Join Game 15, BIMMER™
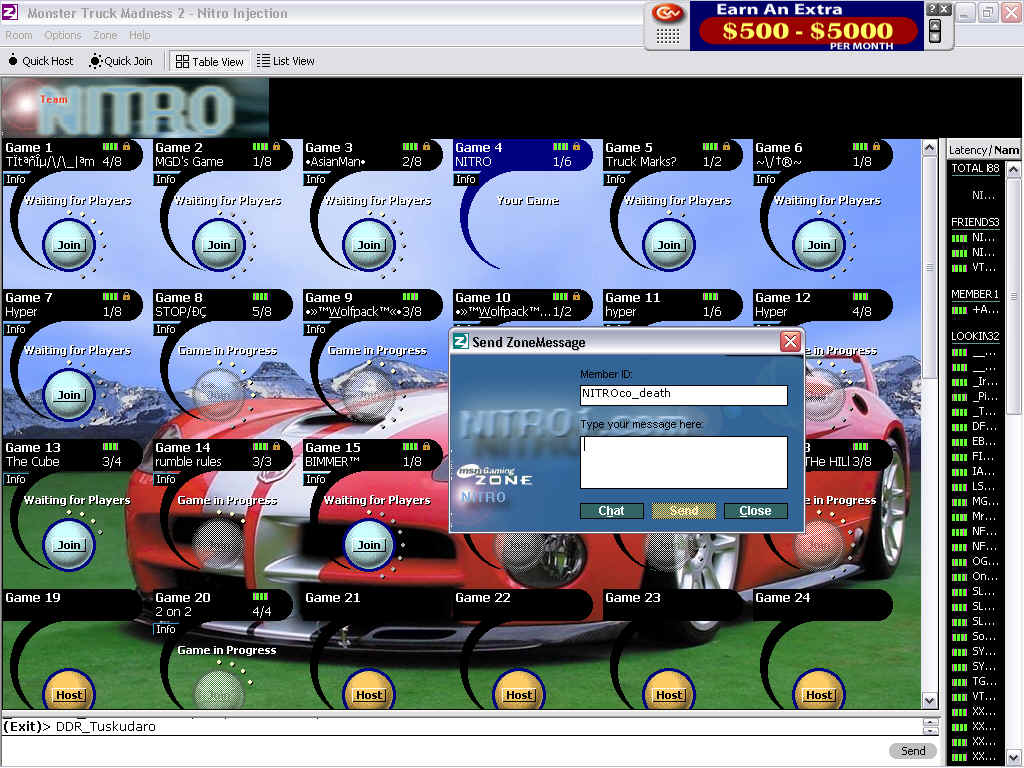The image size is (1024, 768). (x=369, y=545)
